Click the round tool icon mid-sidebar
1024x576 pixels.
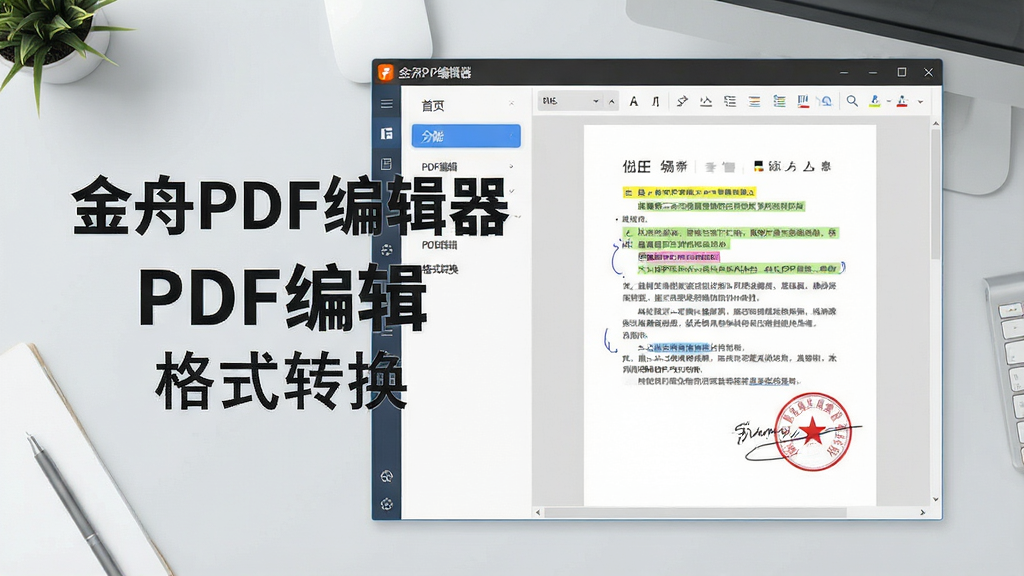pos(387,249)
